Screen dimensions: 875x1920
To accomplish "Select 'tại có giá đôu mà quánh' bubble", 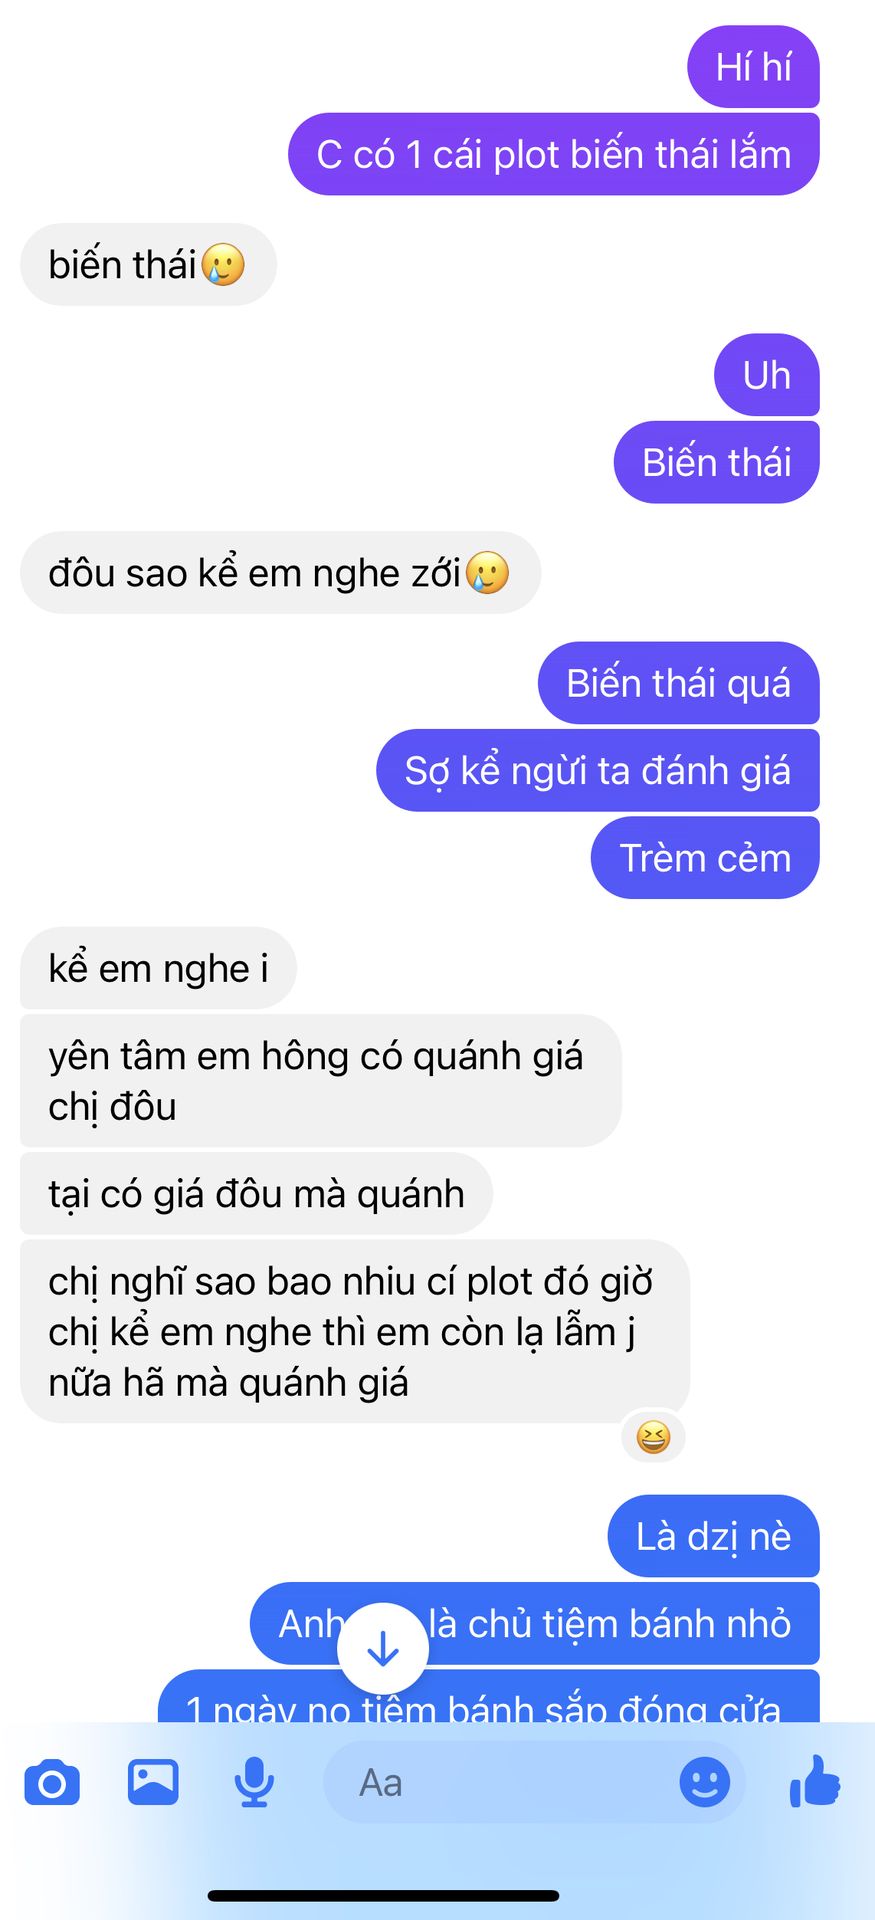I will (x=256, y=1194).
